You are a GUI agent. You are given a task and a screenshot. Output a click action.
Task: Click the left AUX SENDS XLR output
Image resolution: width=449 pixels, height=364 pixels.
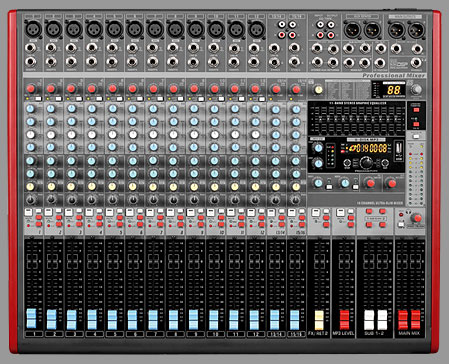(x=352, y=30)
